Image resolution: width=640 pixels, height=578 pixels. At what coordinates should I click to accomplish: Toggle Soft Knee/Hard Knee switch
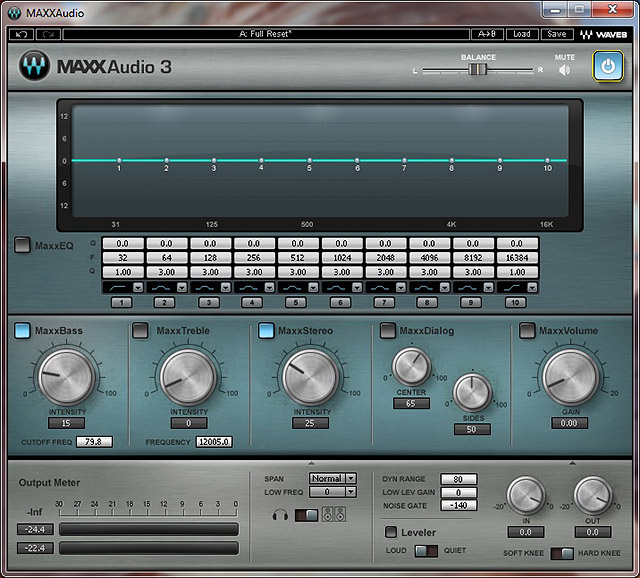click(x=562, y=553)
